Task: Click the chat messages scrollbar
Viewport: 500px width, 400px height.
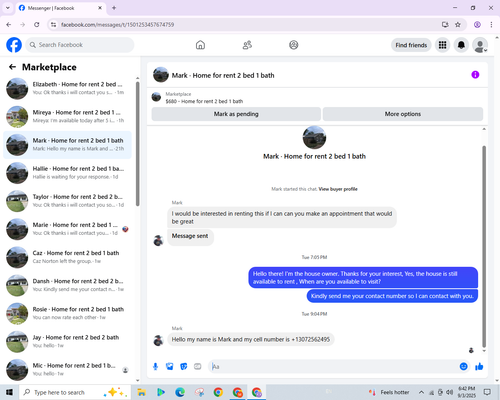Action: click(484, 247)
